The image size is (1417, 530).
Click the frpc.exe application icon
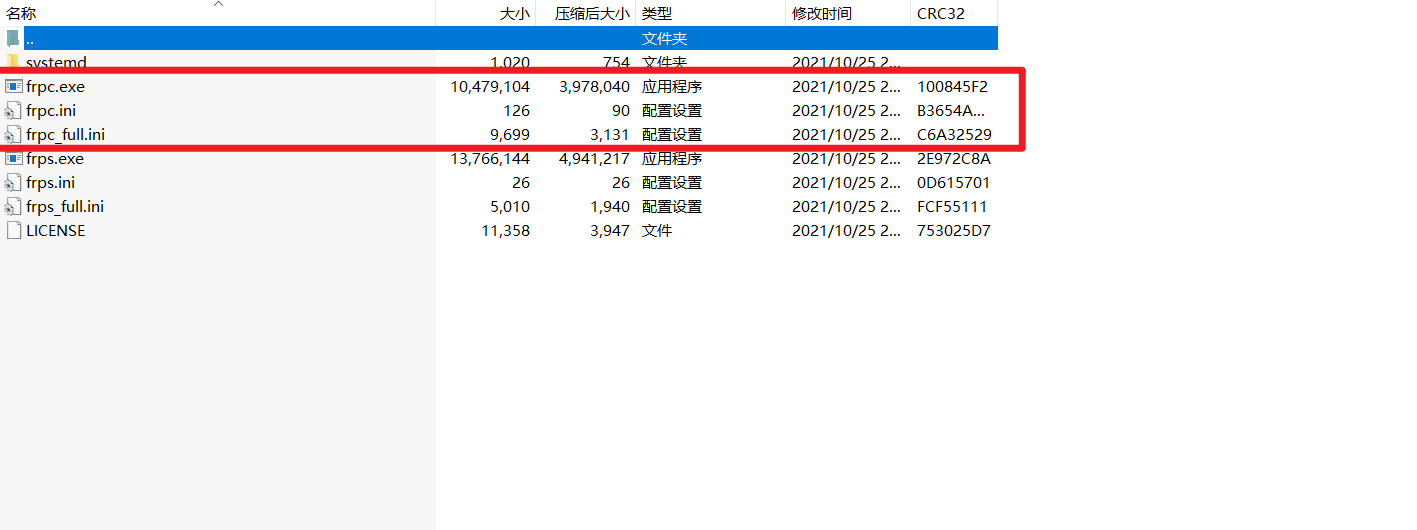(13, 87)
